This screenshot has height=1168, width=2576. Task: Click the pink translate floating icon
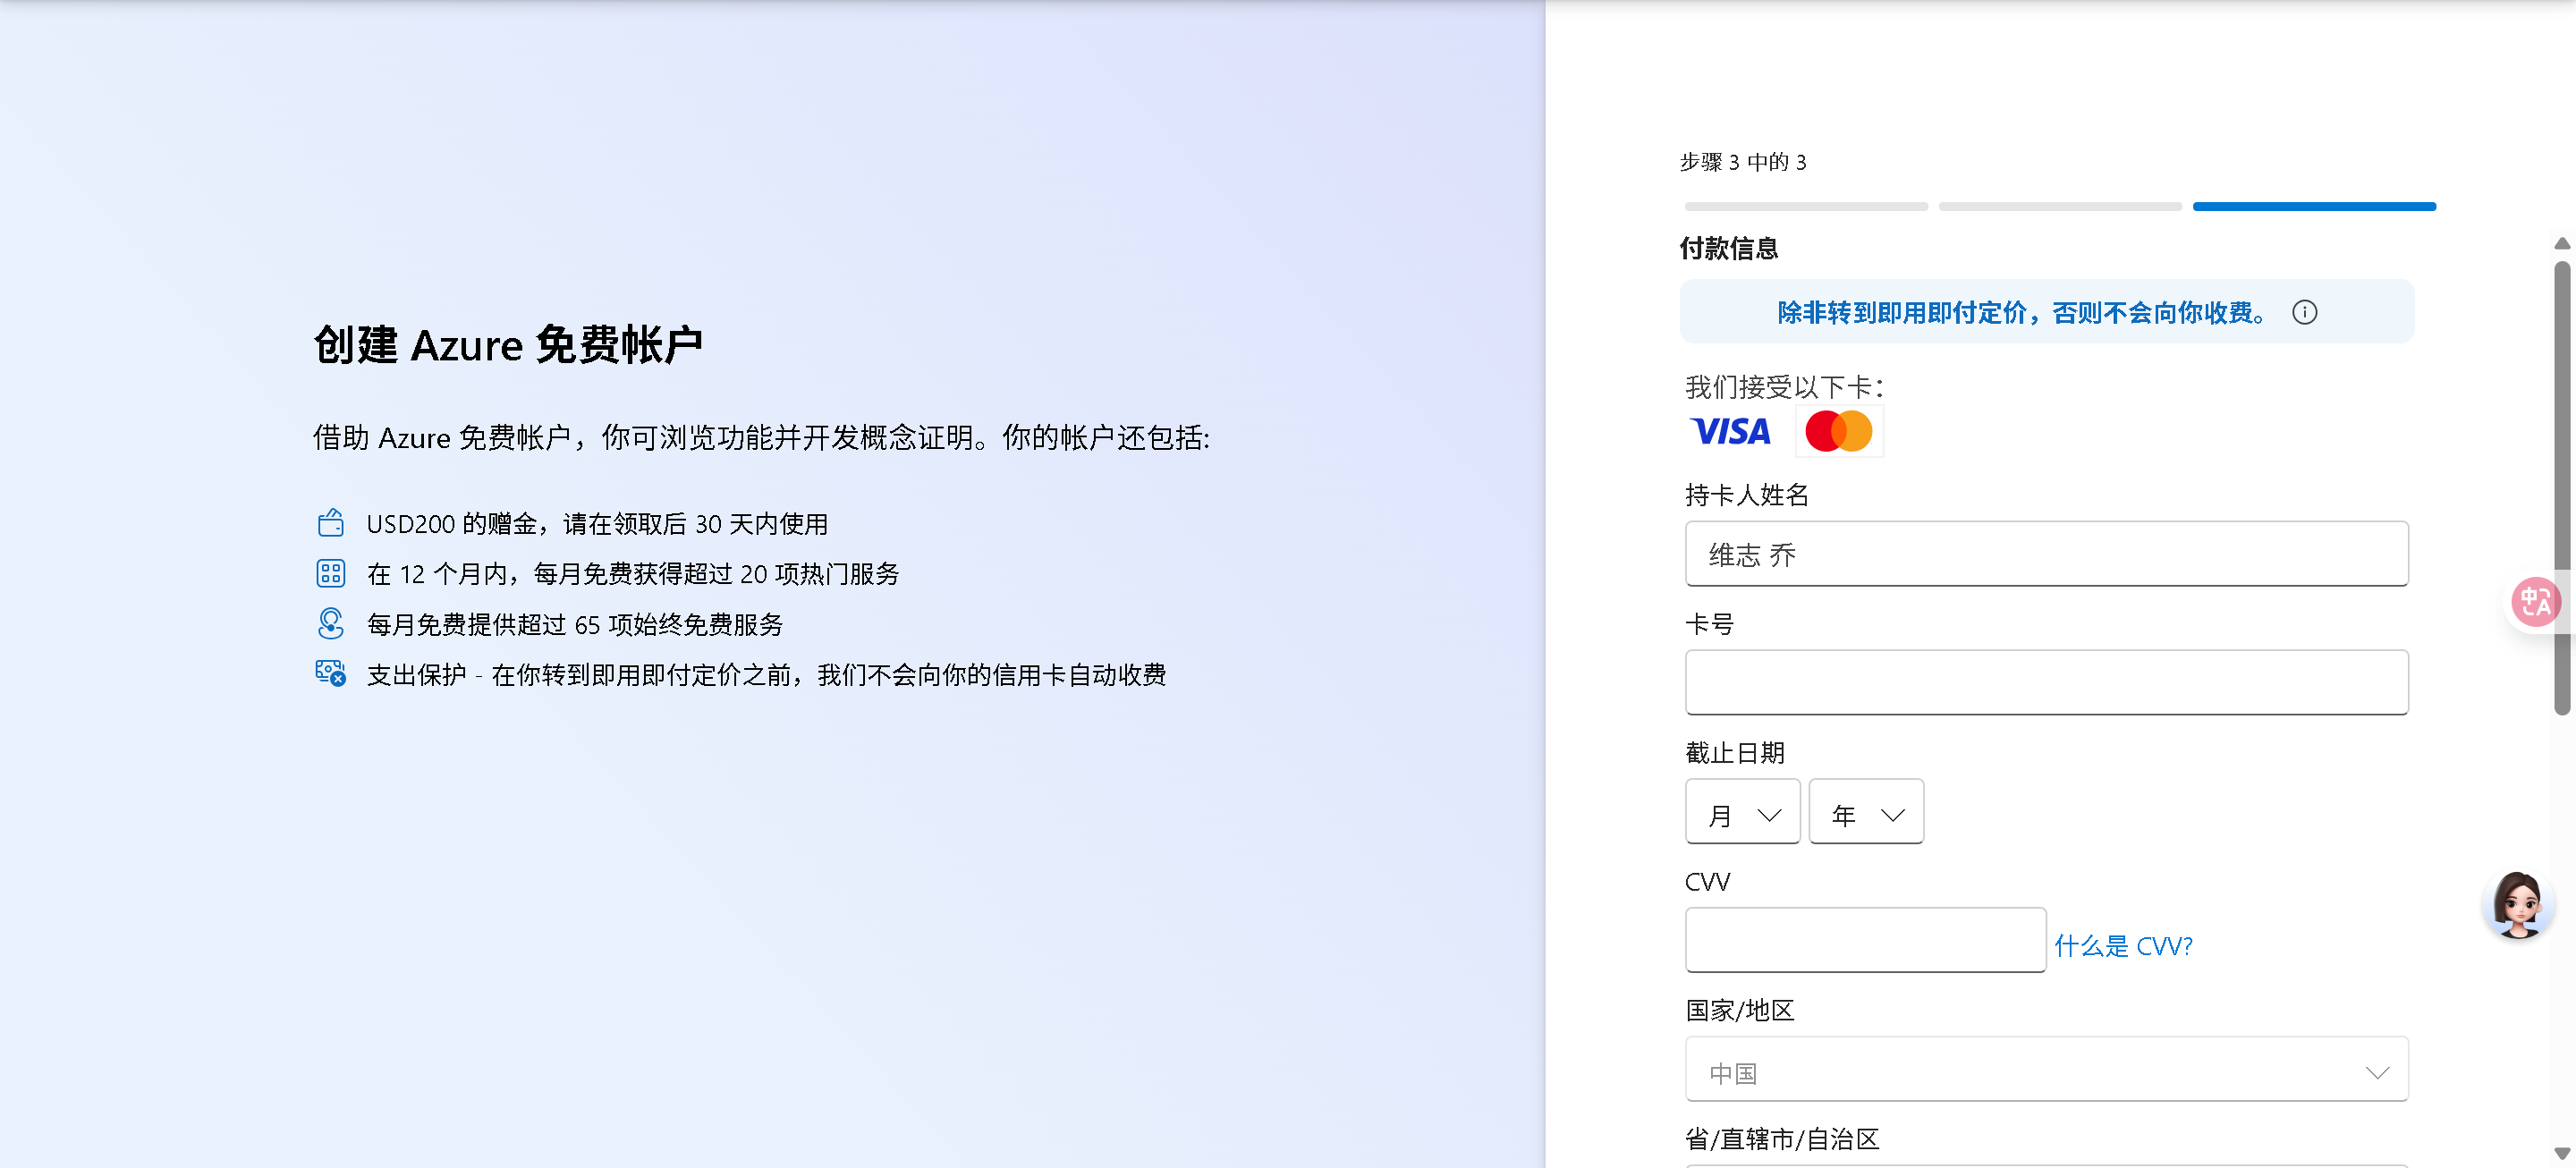[2535, 602]
